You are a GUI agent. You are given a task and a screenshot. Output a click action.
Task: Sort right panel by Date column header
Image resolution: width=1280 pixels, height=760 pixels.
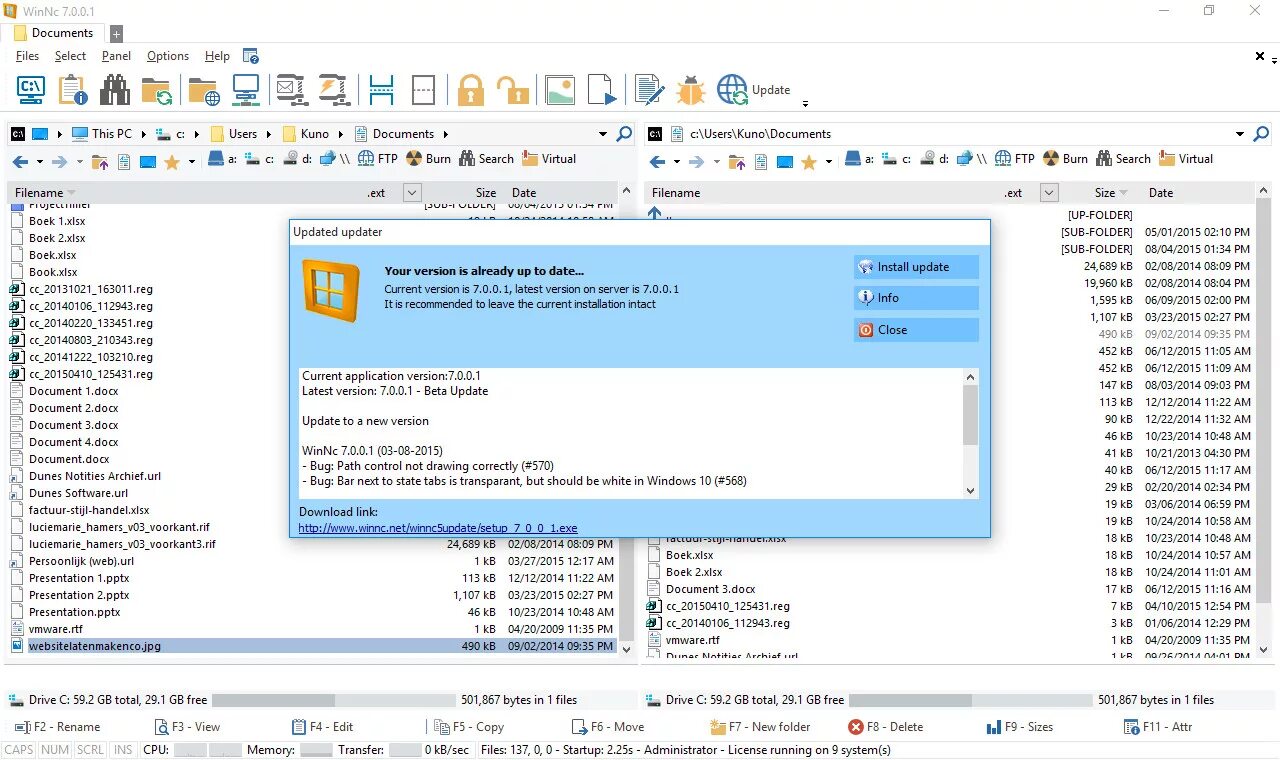[1161, 193]
